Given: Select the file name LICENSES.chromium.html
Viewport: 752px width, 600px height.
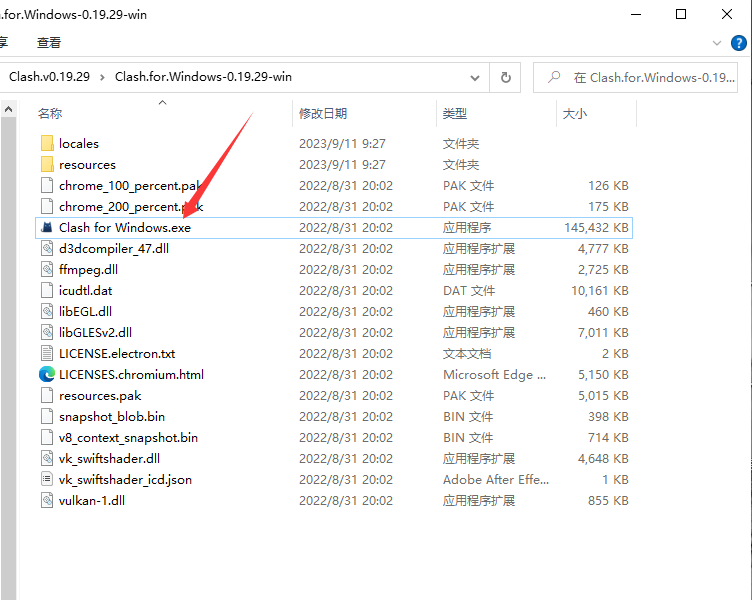Looking at the screenshot, I should 131,375.
